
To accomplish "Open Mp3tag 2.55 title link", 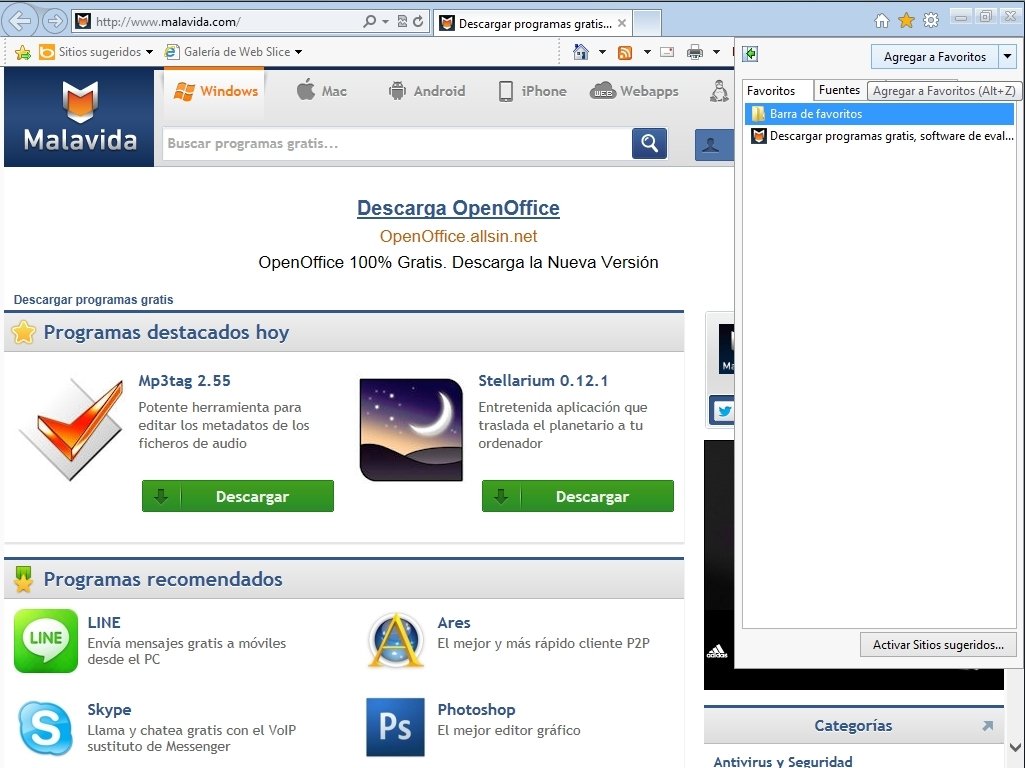I will tap(184, 380).
